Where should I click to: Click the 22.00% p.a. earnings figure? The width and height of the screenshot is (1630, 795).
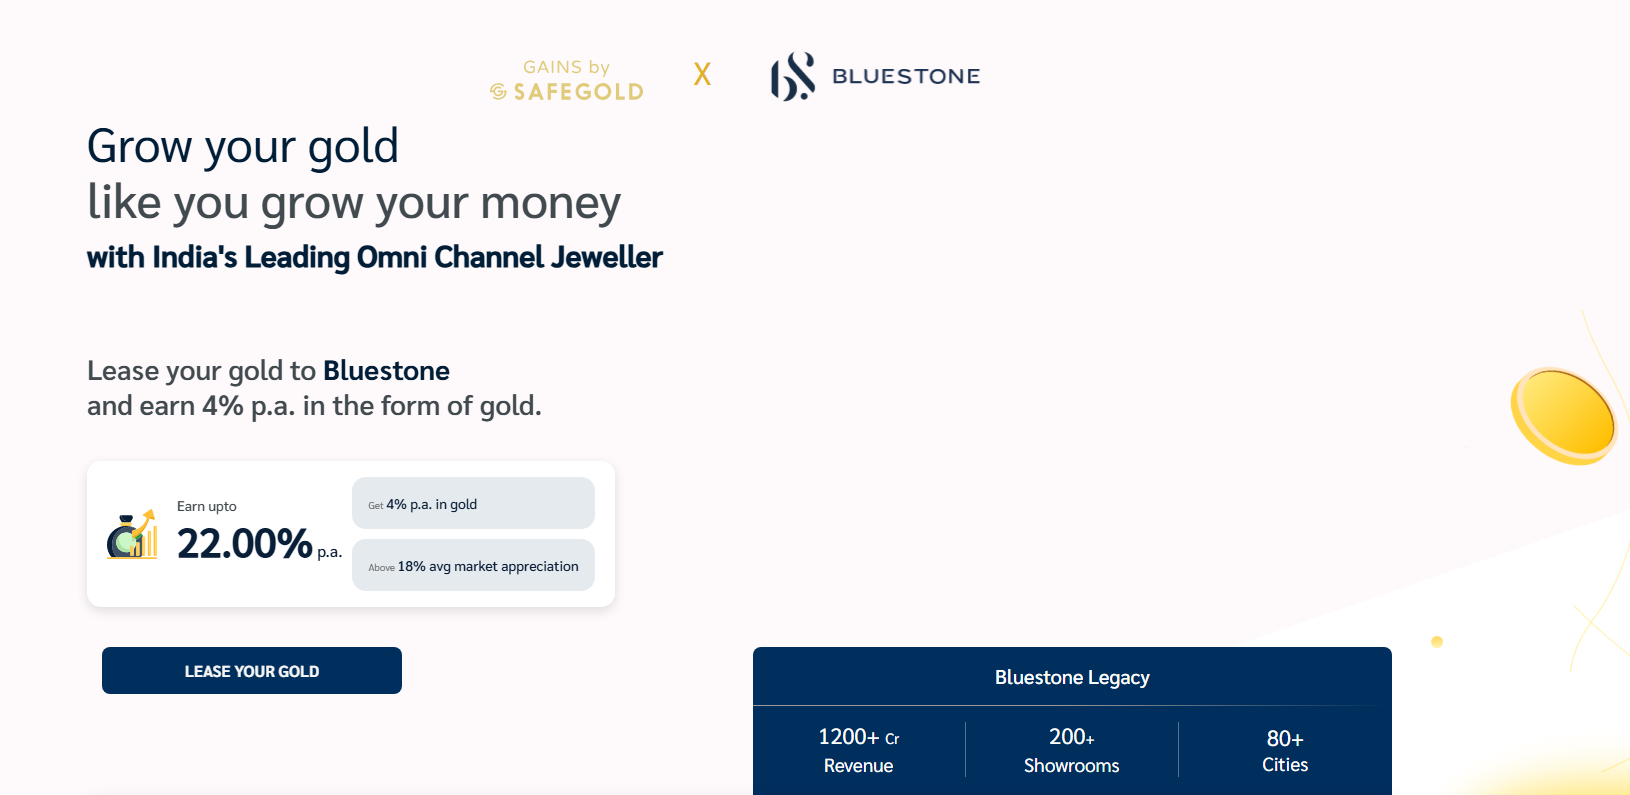tap(258, 544)
